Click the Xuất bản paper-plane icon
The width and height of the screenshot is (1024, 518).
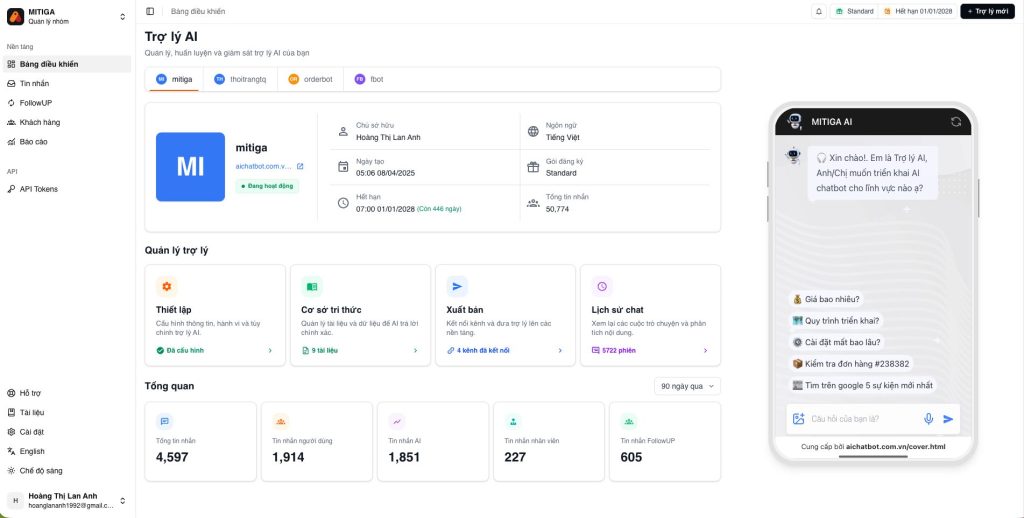coord(456,286)
